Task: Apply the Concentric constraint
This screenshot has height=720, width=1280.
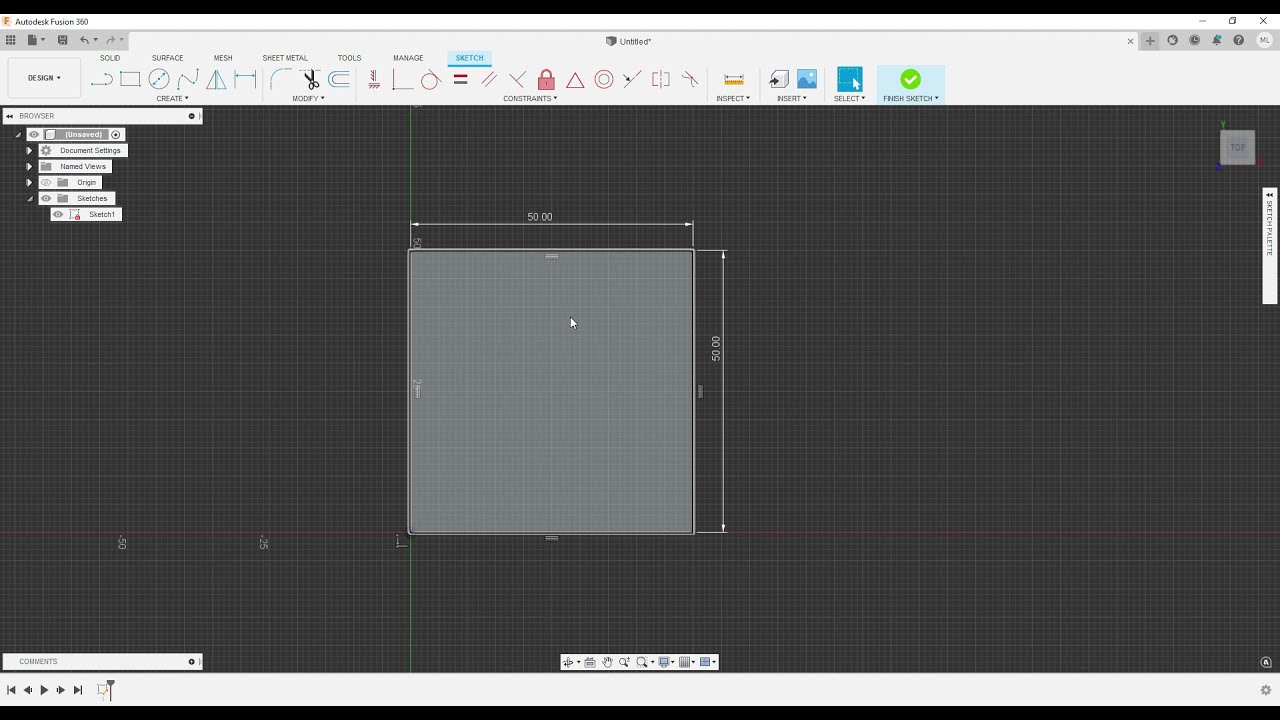Action: 604,80
